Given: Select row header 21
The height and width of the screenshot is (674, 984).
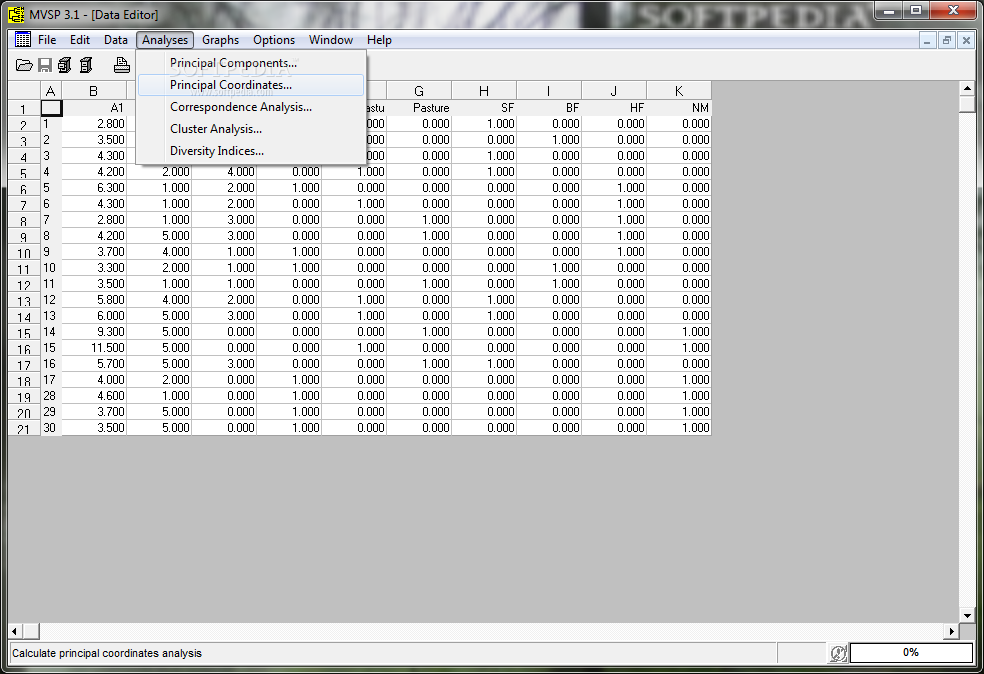Looking at the screenshot, I should (24, 429).
